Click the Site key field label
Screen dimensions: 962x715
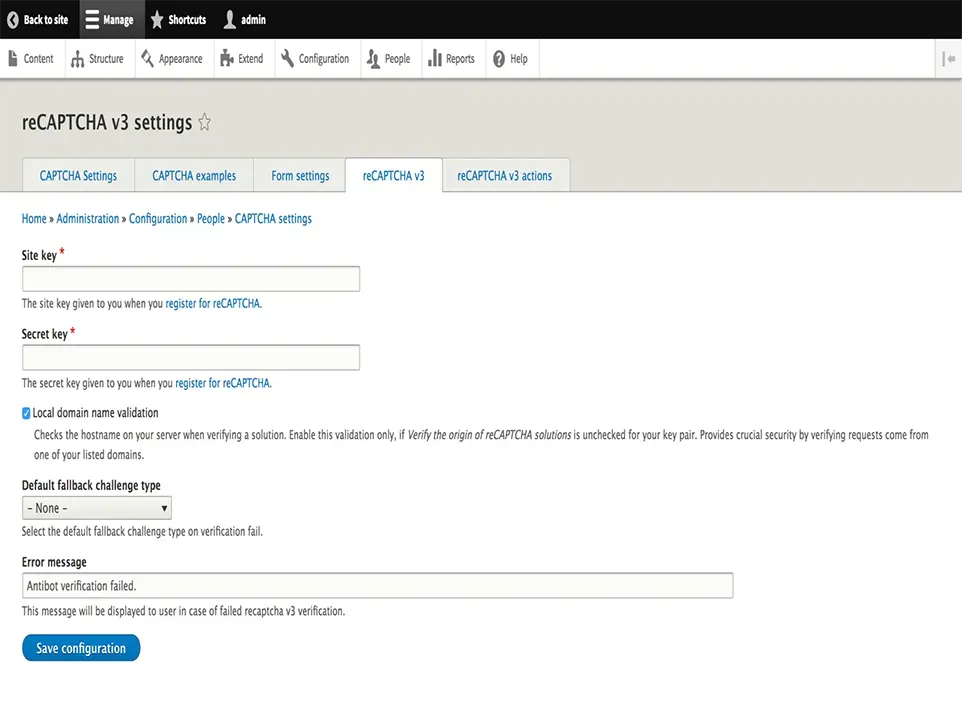click(x=39, y=255)
